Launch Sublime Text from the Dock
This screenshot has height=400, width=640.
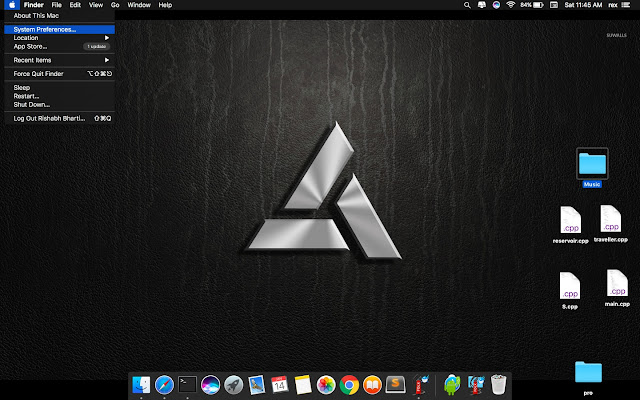pyautogui.click(x=395, y=384)
